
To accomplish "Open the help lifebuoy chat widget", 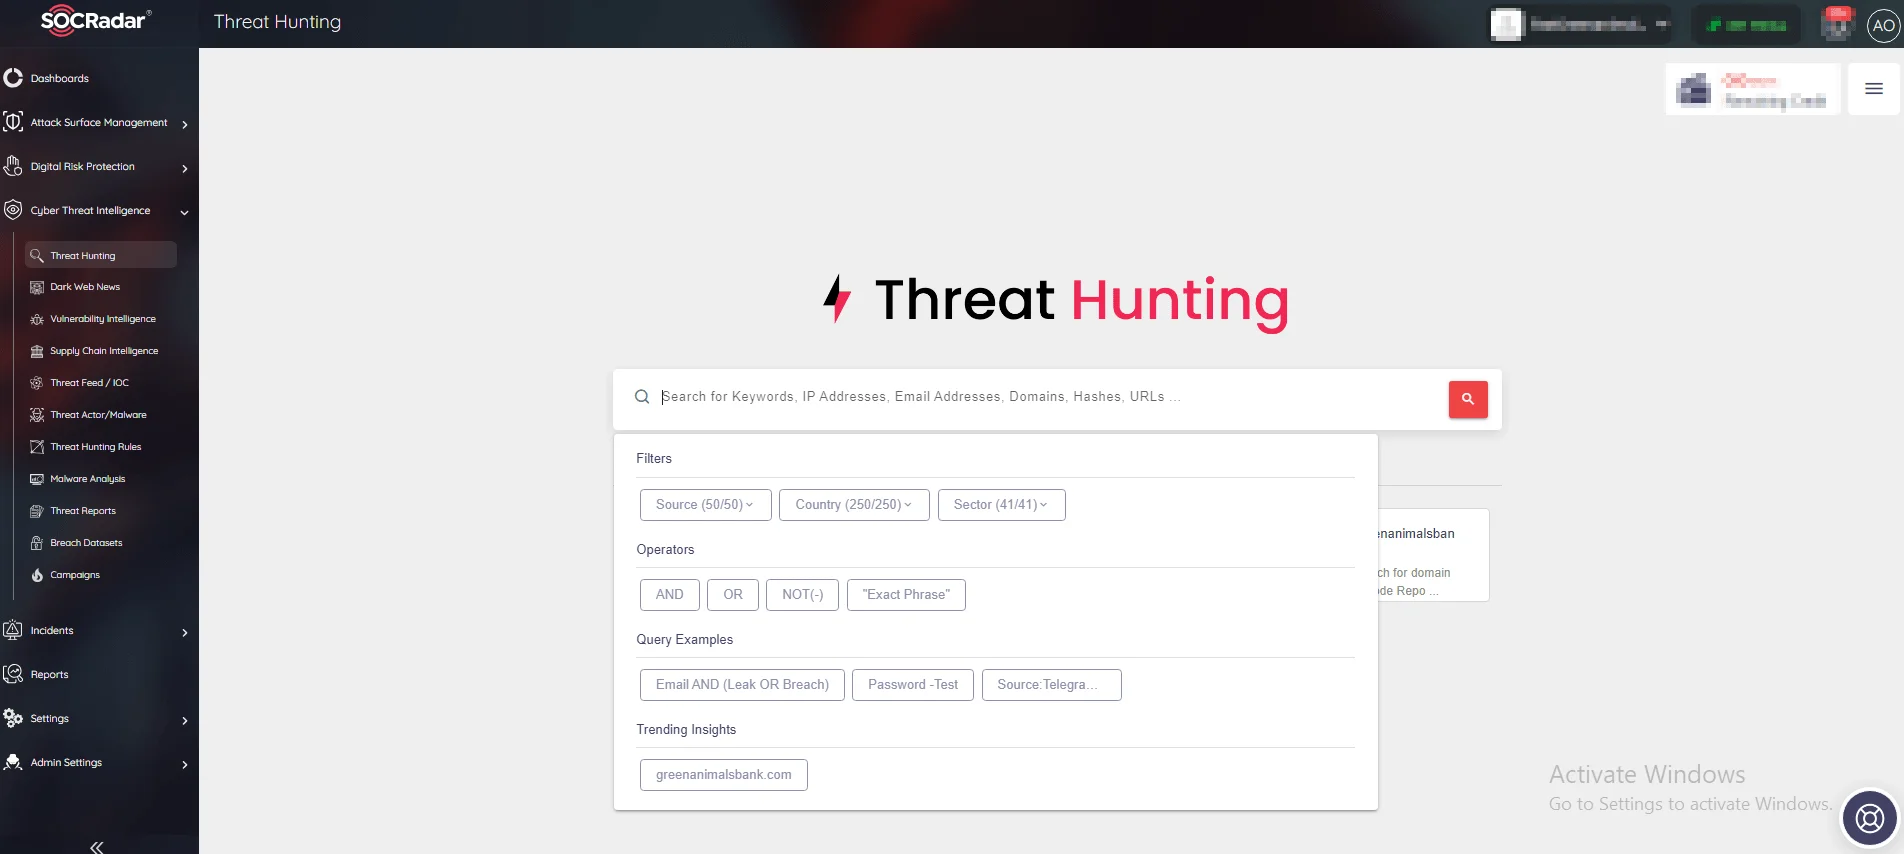I will point(1870,819).
